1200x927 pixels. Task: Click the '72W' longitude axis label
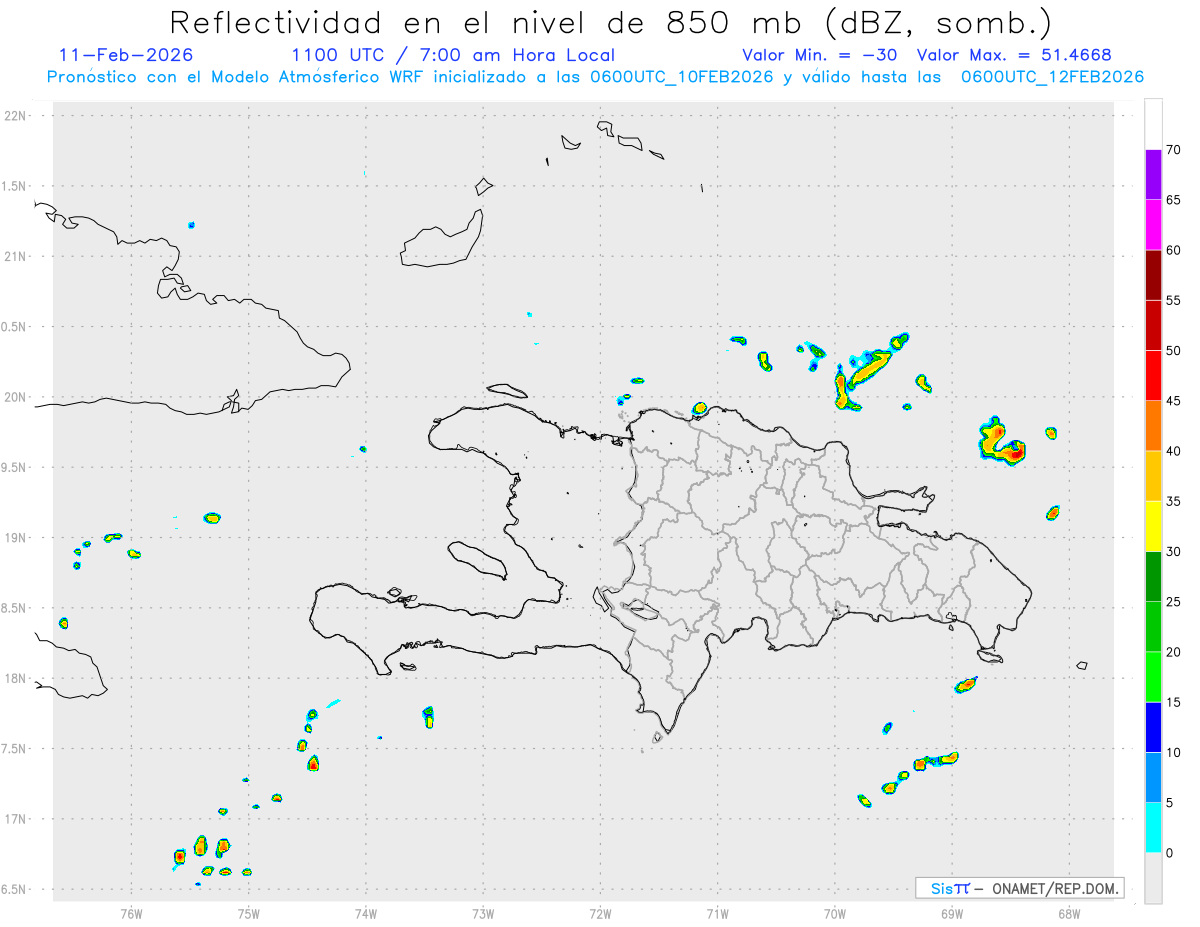tap(600, 913)
